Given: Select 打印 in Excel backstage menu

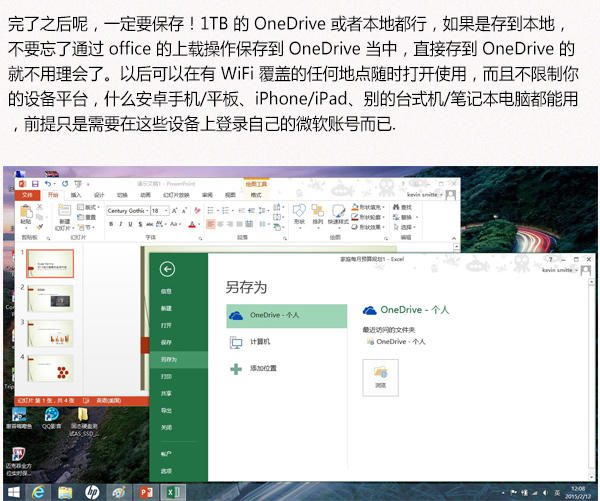Looking at the screenshot, I should click(166, 376).
